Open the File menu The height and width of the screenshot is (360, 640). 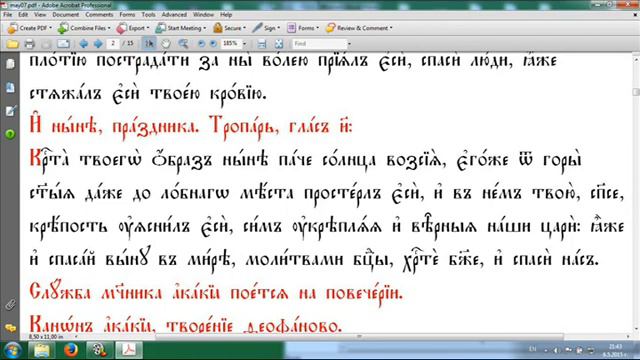[7, 14]
